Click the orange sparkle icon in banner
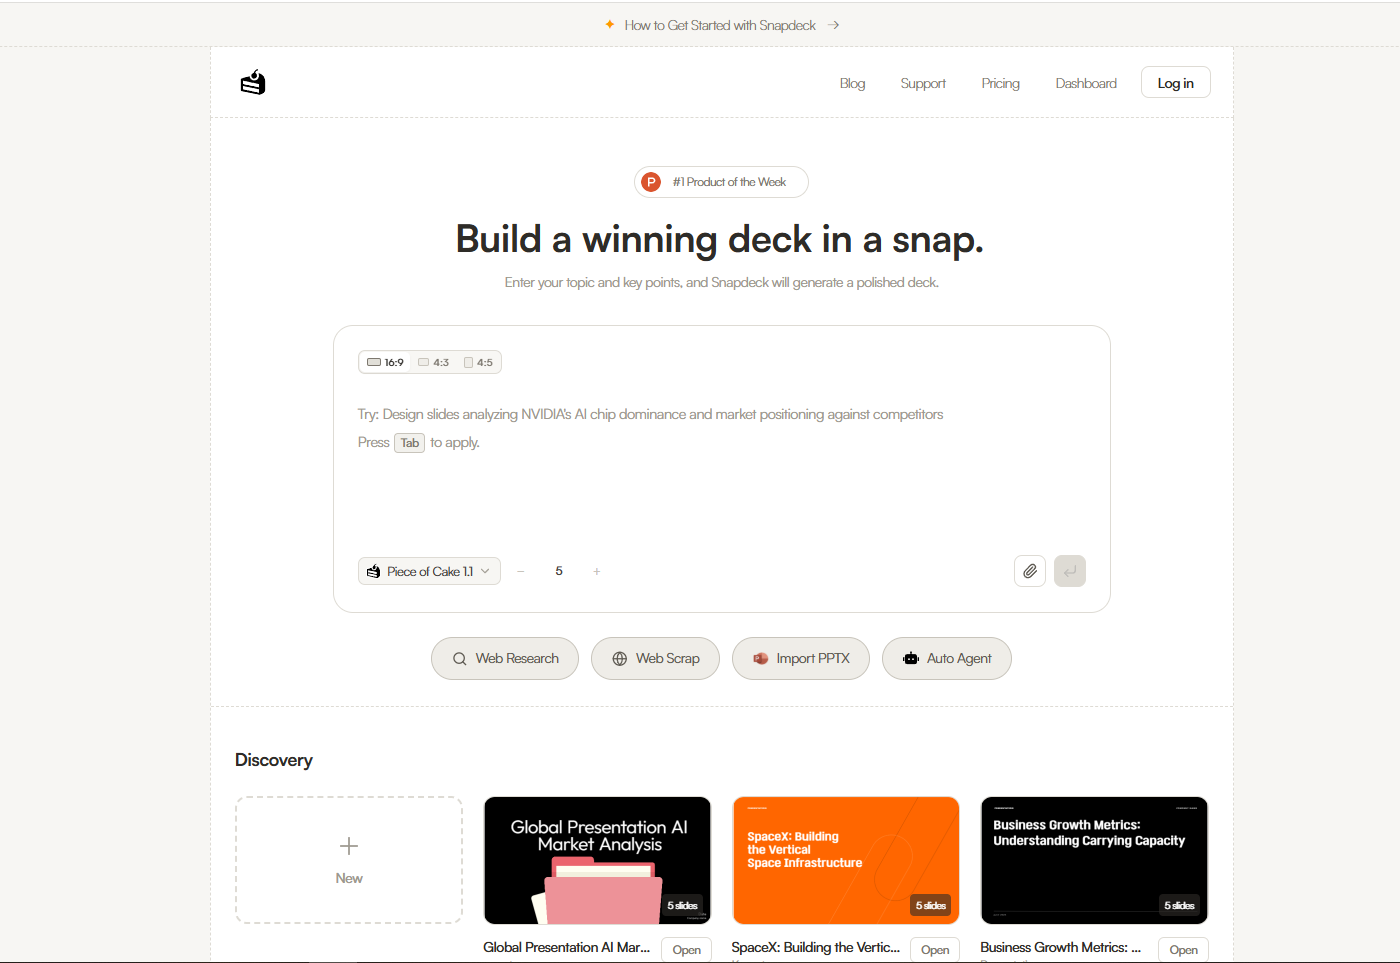The height and width of the screenshot is (963, 1400). point(609,24)
